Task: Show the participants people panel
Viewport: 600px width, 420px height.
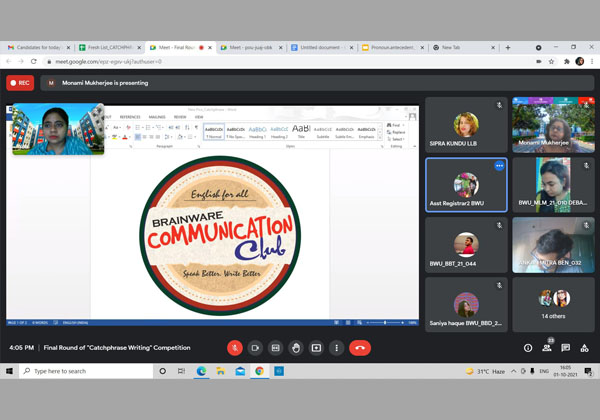Action: [x=547, y=347]
